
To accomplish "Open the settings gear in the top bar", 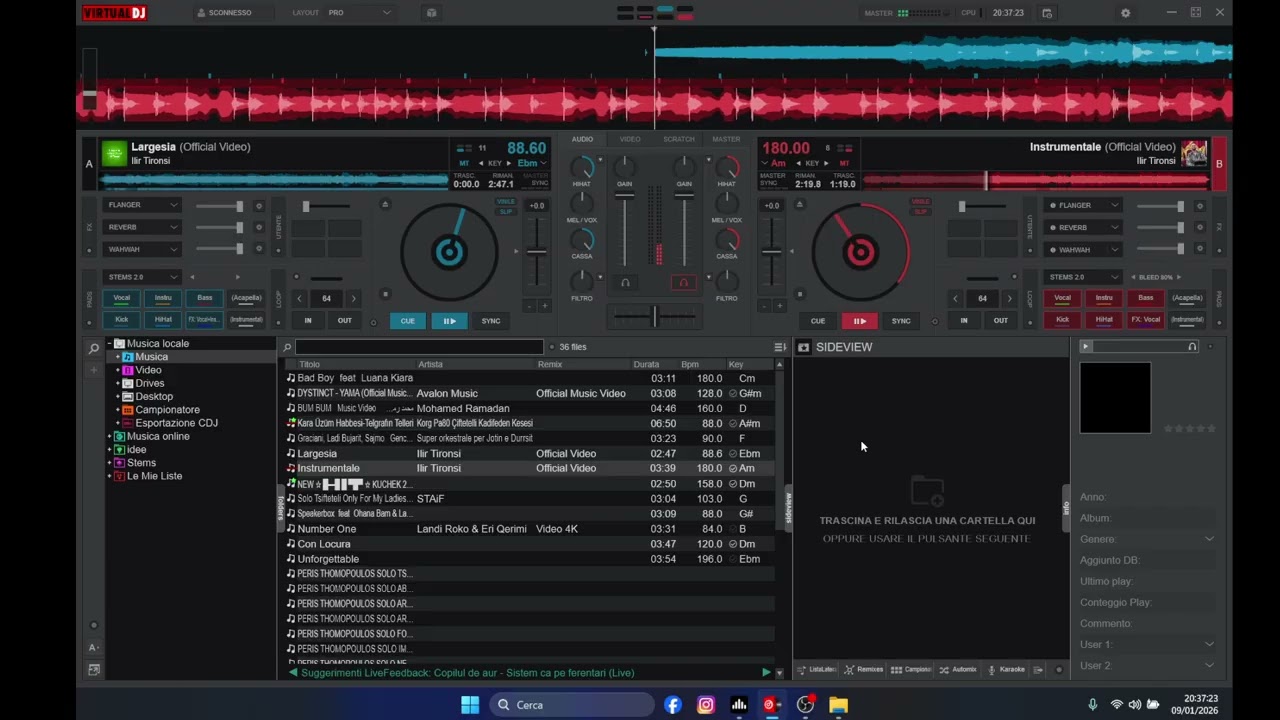I will (x=1125, y=13).
